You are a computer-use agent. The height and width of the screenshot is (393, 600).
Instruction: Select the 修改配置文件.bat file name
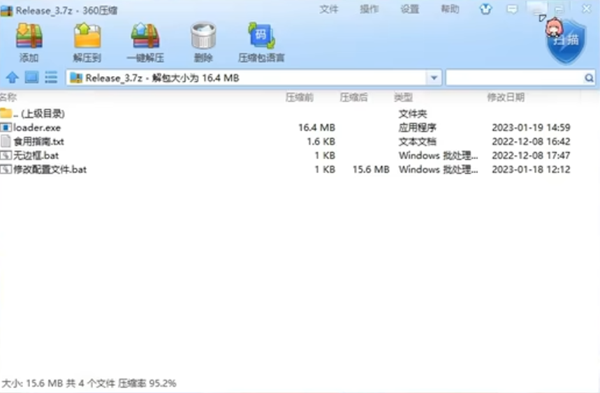click(50, 169)
